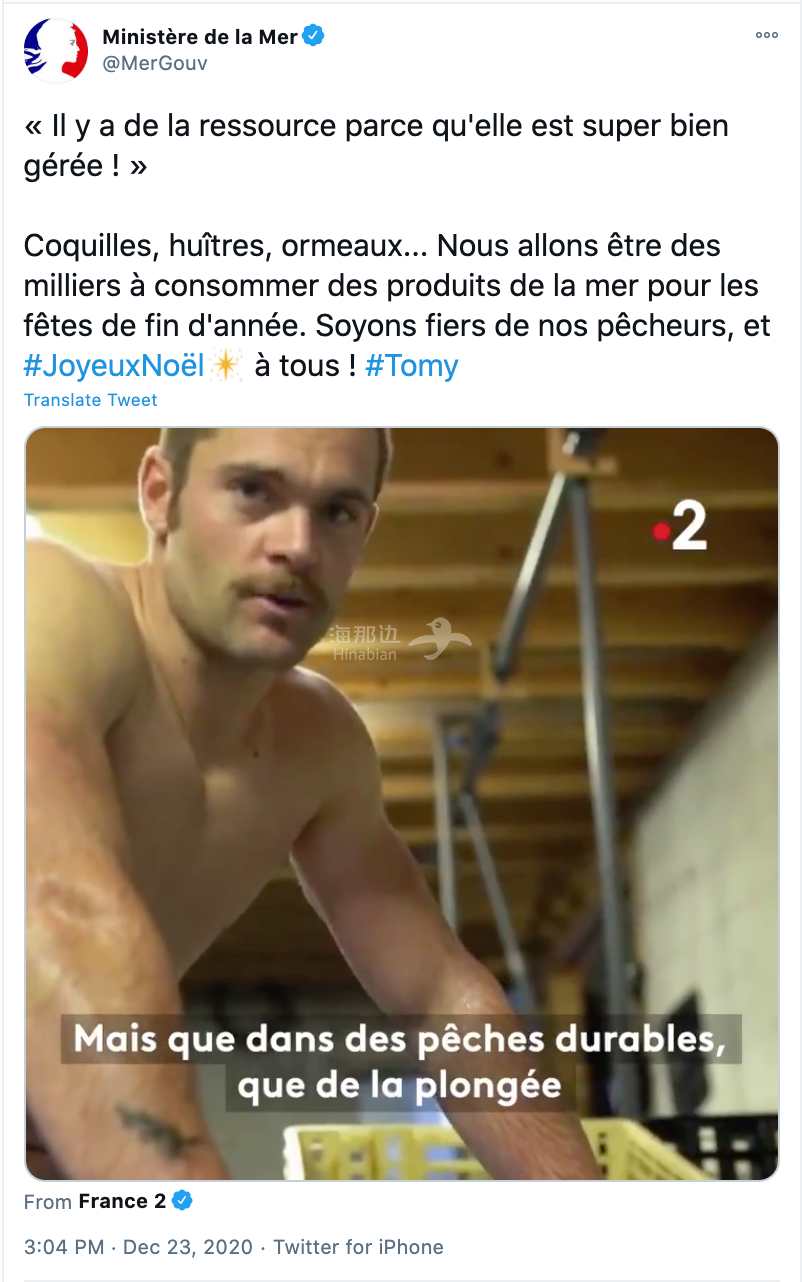The width and height of the screenshot is (802, 1282).
Task: Visit the @MerGouv handle link
Action: click(155, 63)
